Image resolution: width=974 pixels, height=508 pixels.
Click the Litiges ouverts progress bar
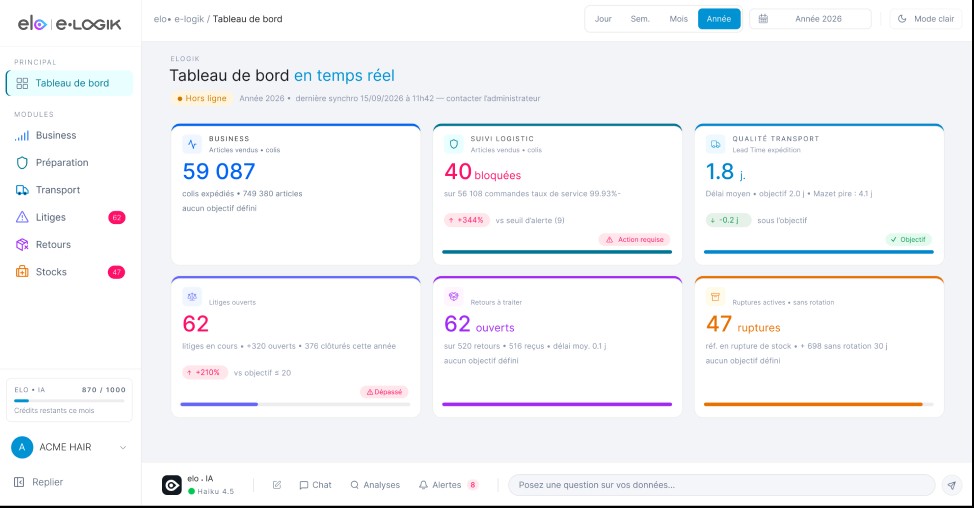click(x=295, y=404)
